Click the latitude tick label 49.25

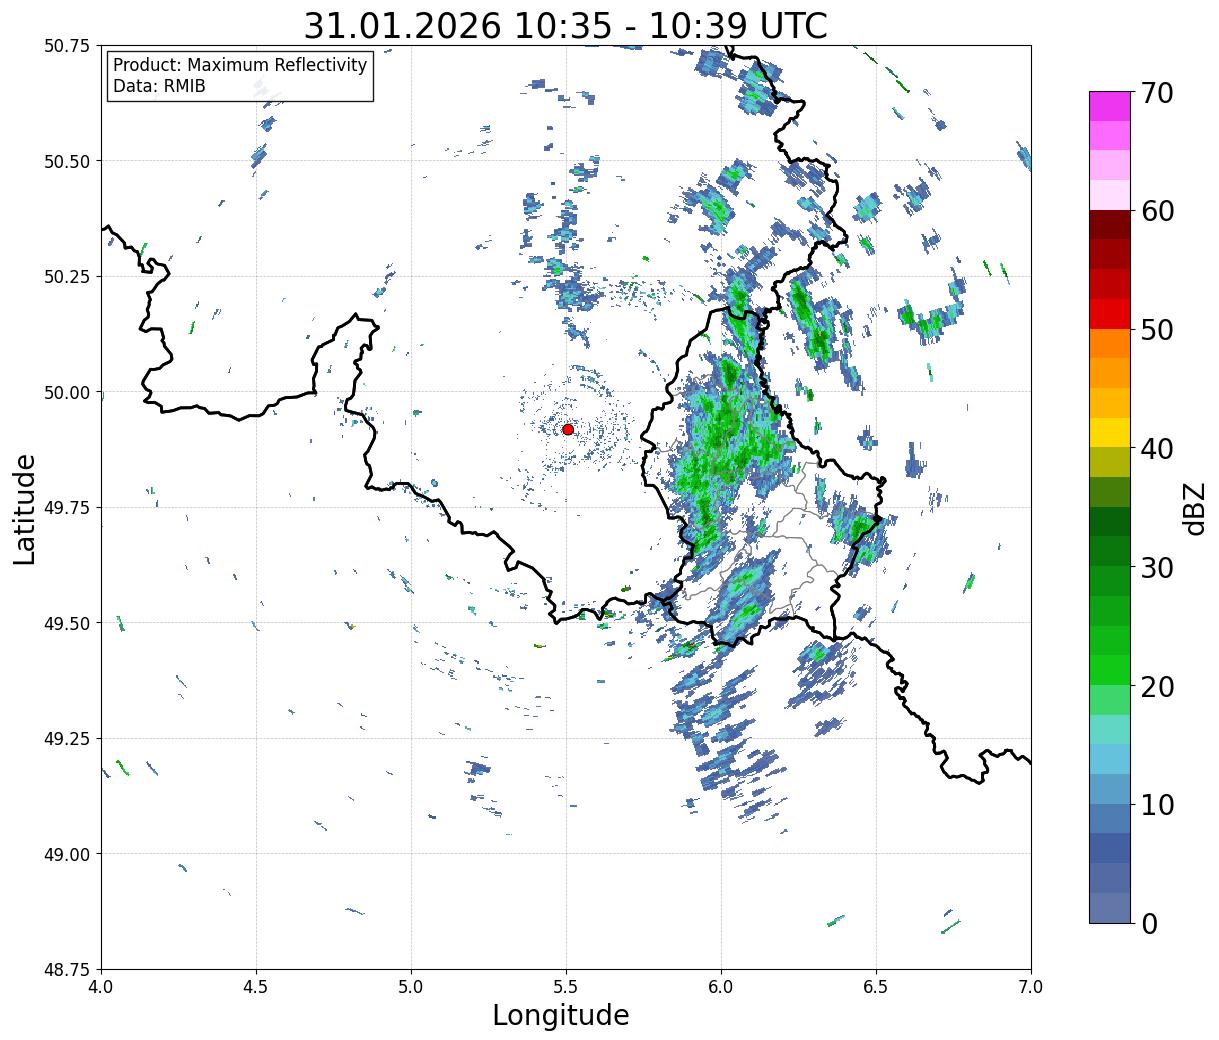tap(67, 739)
